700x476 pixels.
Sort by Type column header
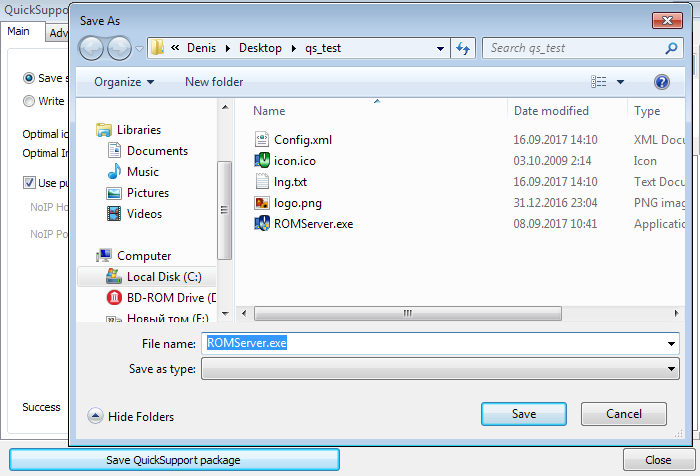pyautogui.click(x=647, y=111)
